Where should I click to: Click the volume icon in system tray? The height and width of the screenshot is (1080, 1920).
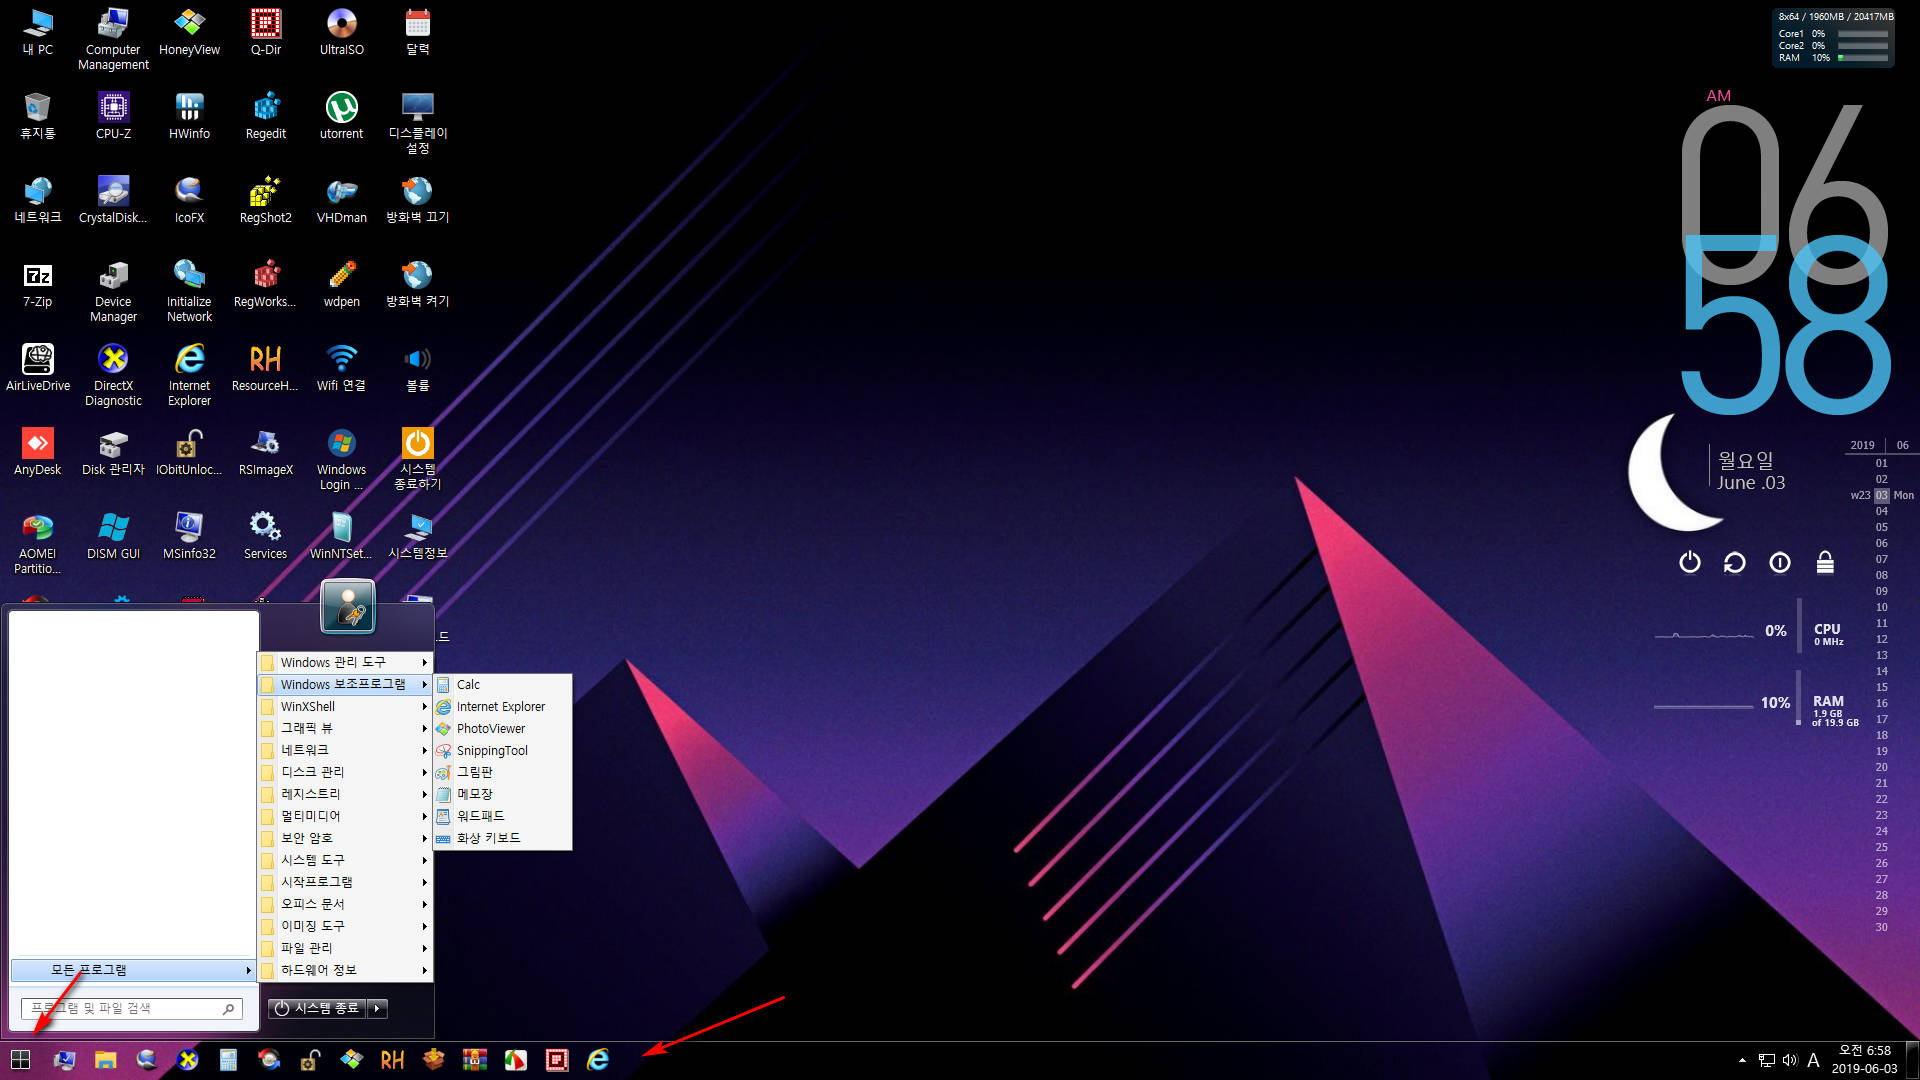1789,1060
